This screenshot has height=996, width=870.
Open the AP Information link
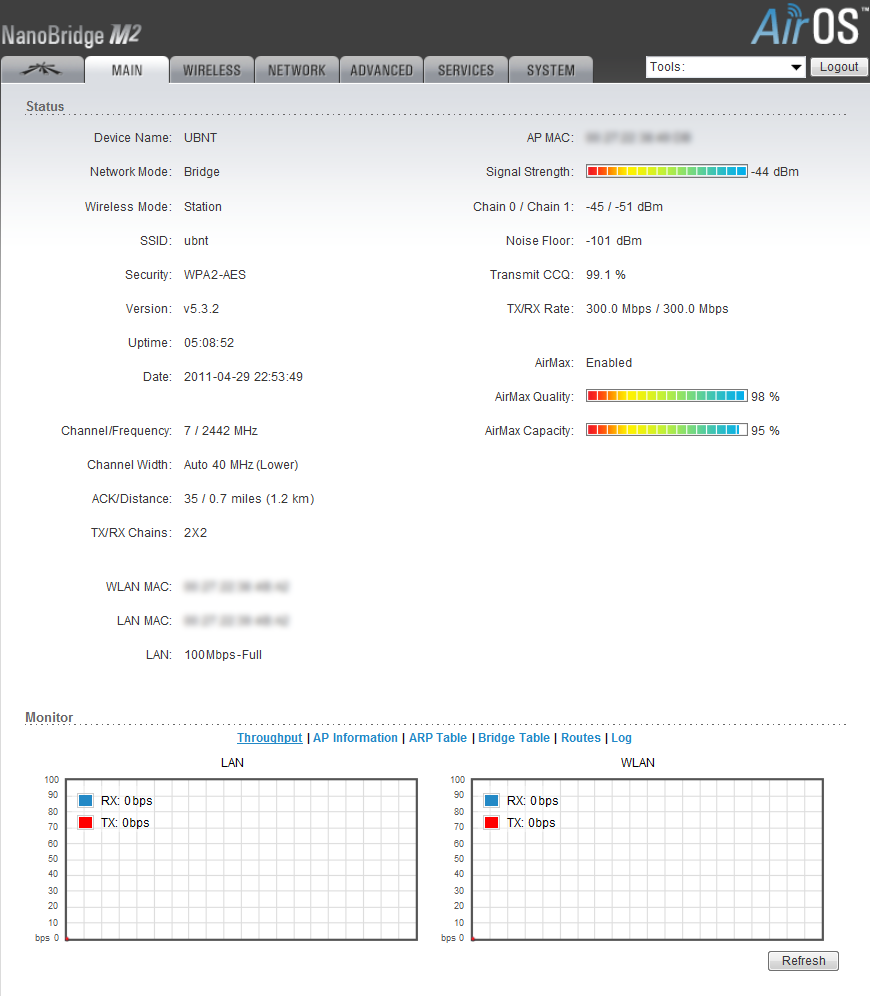click(x=355, y=738)
